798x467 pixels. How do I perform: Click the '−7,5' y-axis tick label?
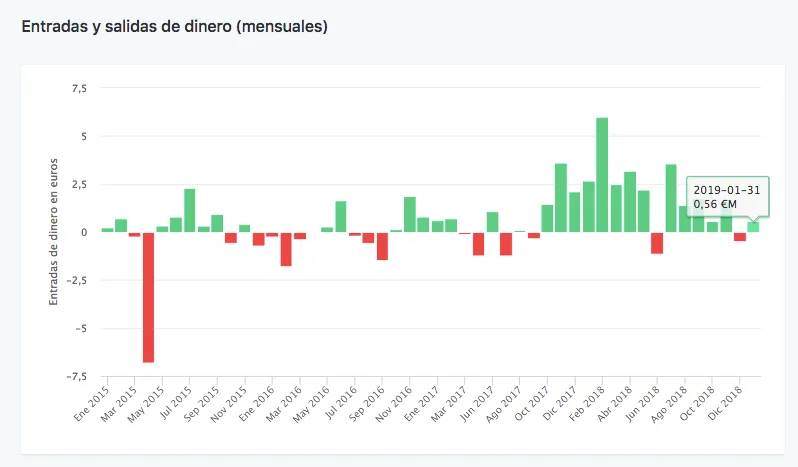click(77, 377)
